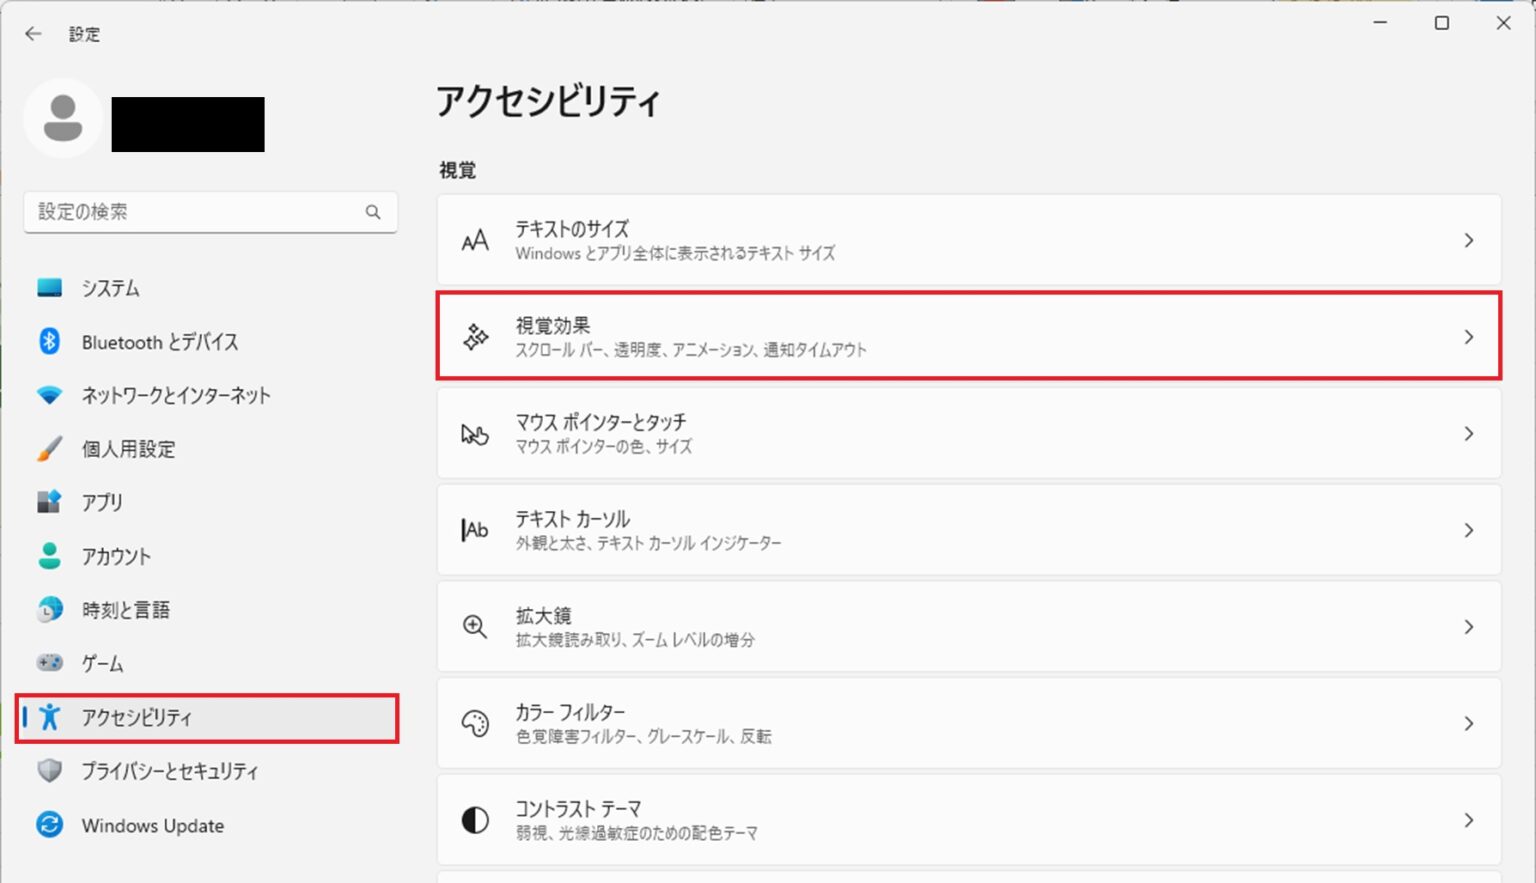
Task: Click the カラー フィルター palette icon
Action: 475,723
